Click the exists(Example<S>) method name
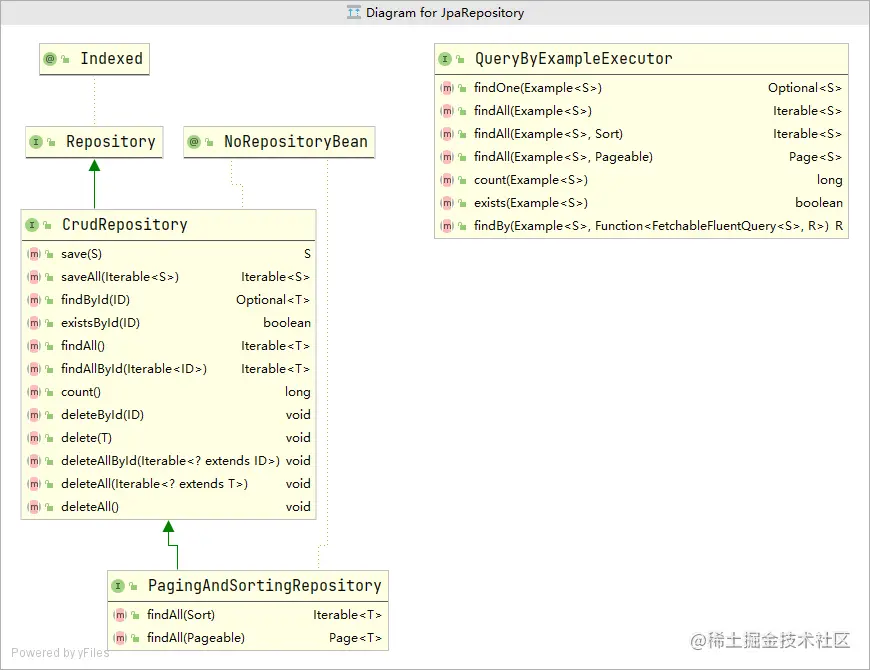 point(530,203)
